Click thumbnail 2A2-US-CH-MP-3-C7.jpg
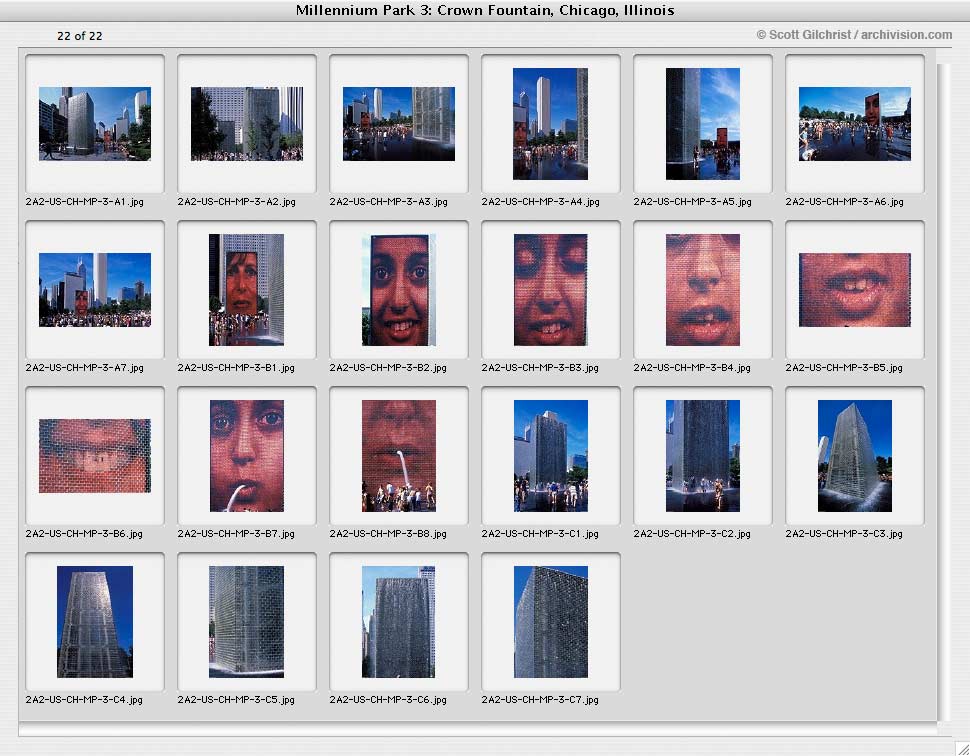 pyautogui.click(x=551, y=622)
